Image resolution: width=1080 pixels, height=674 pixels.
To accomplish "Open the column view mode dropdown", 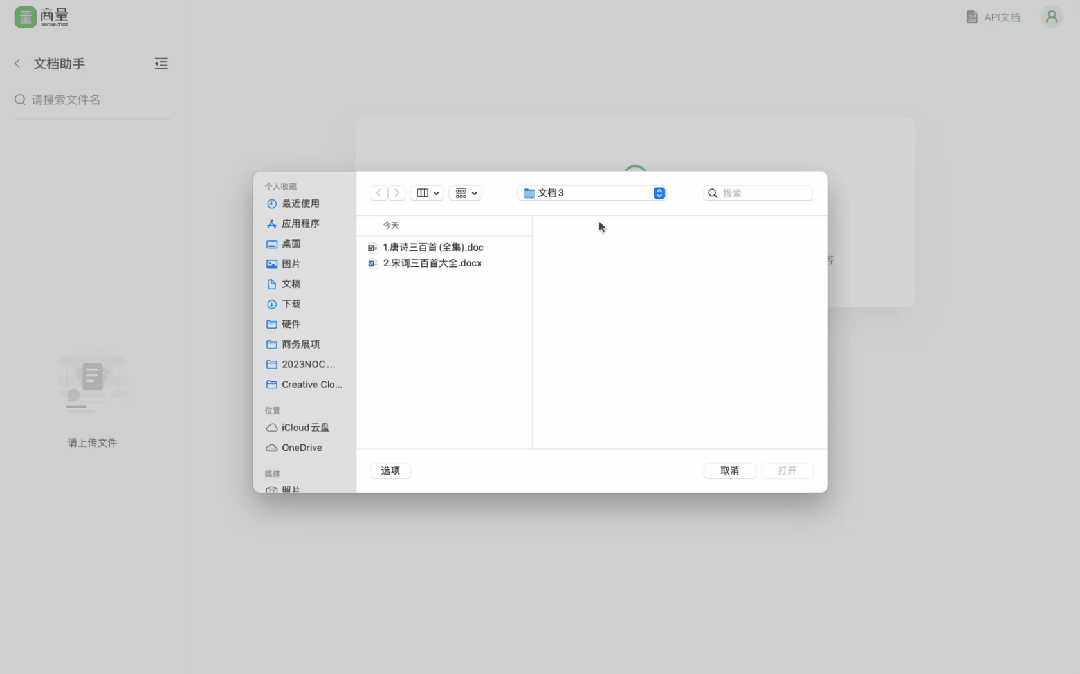I will point(427,193).
